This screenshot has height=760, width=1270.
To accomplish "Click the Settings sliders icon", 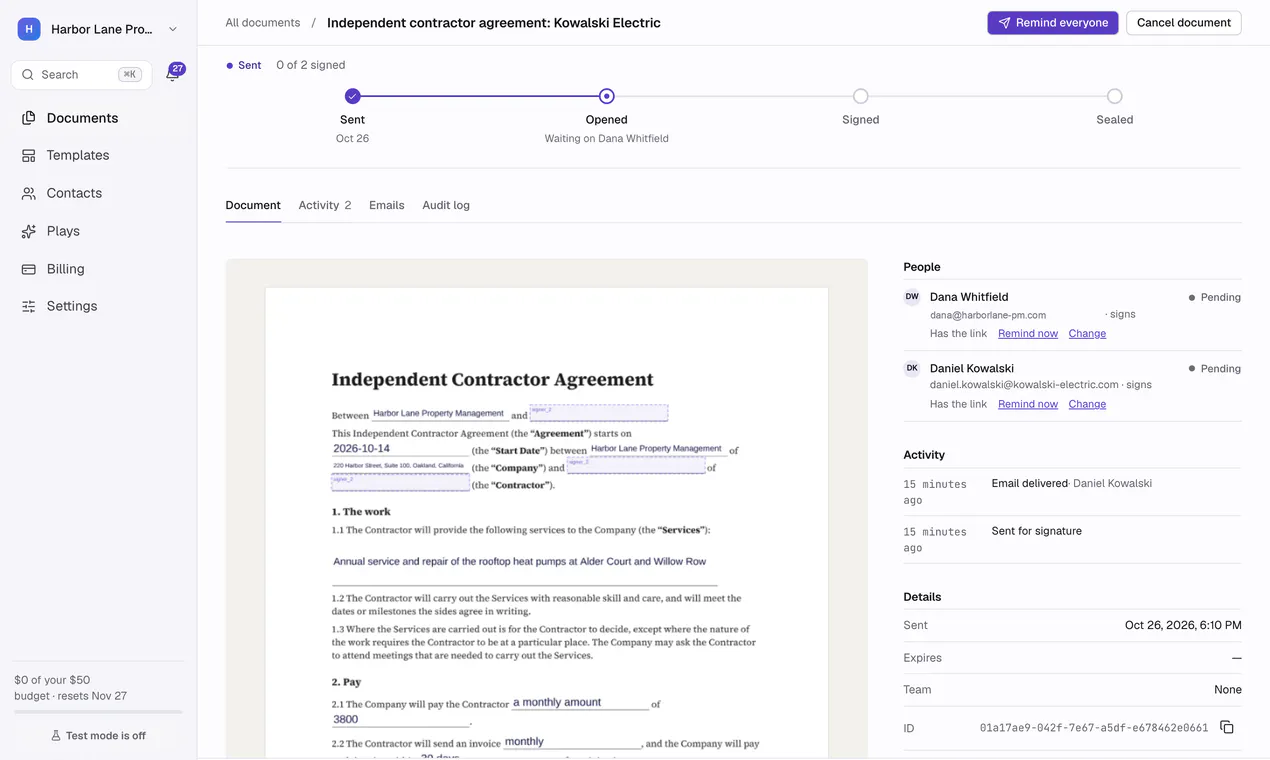I will pyautogui.click(x=29, y=306).
